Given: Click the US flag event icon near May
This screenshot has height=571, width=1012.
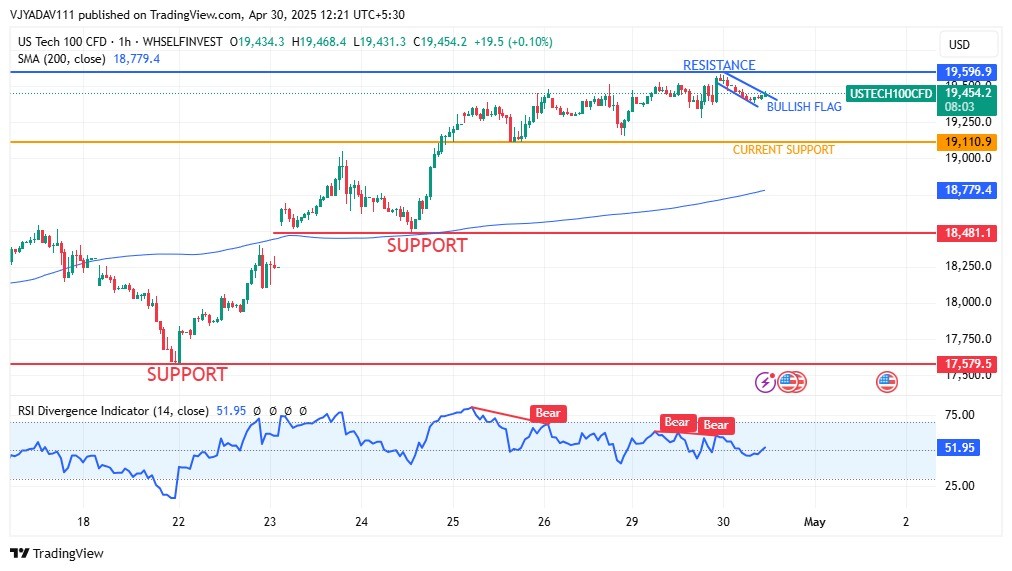Looking at the screenshot, I should point(887,381).
